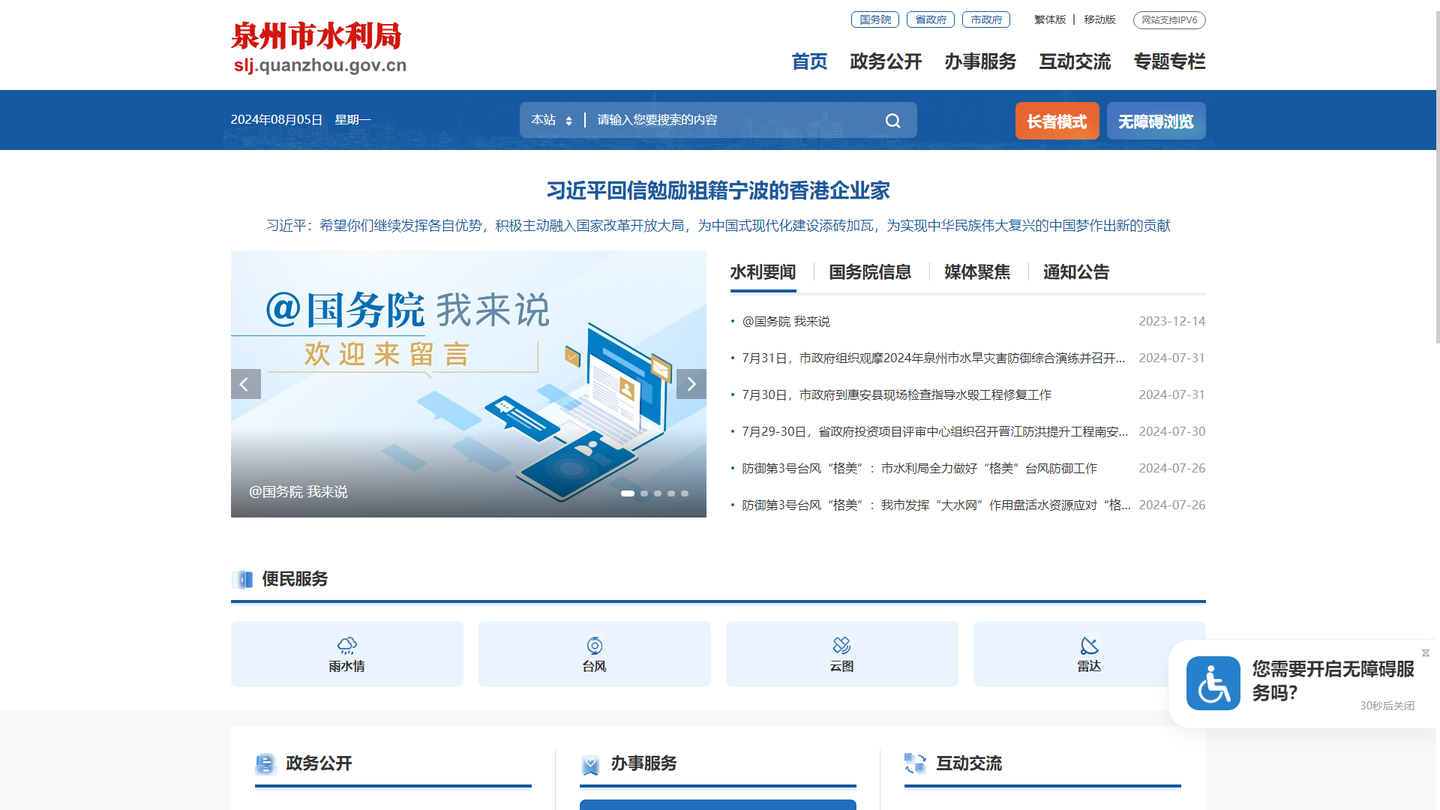Screen dimensions: 1440x810
Task: Click the search content input field
Action: (x=732, y=120)
